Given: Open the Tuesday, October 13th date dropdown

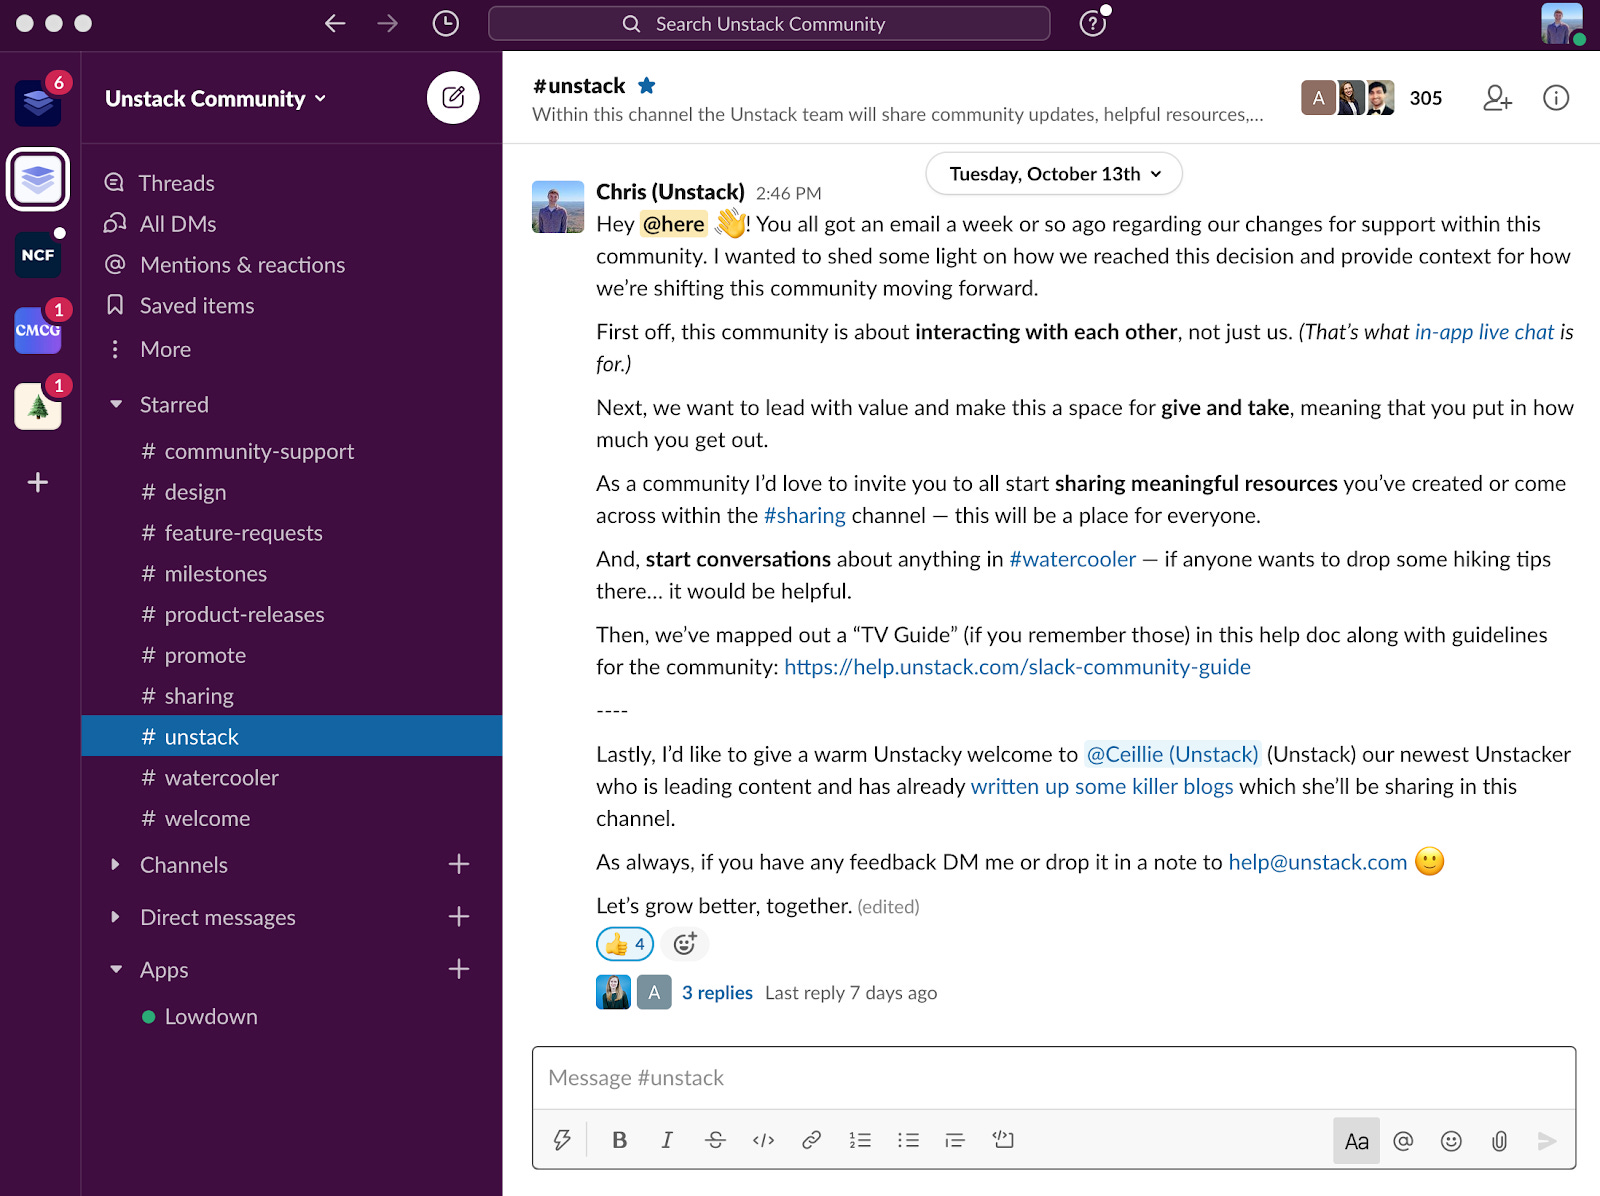Looking at the screenshot, I should tap(1052, 173).
